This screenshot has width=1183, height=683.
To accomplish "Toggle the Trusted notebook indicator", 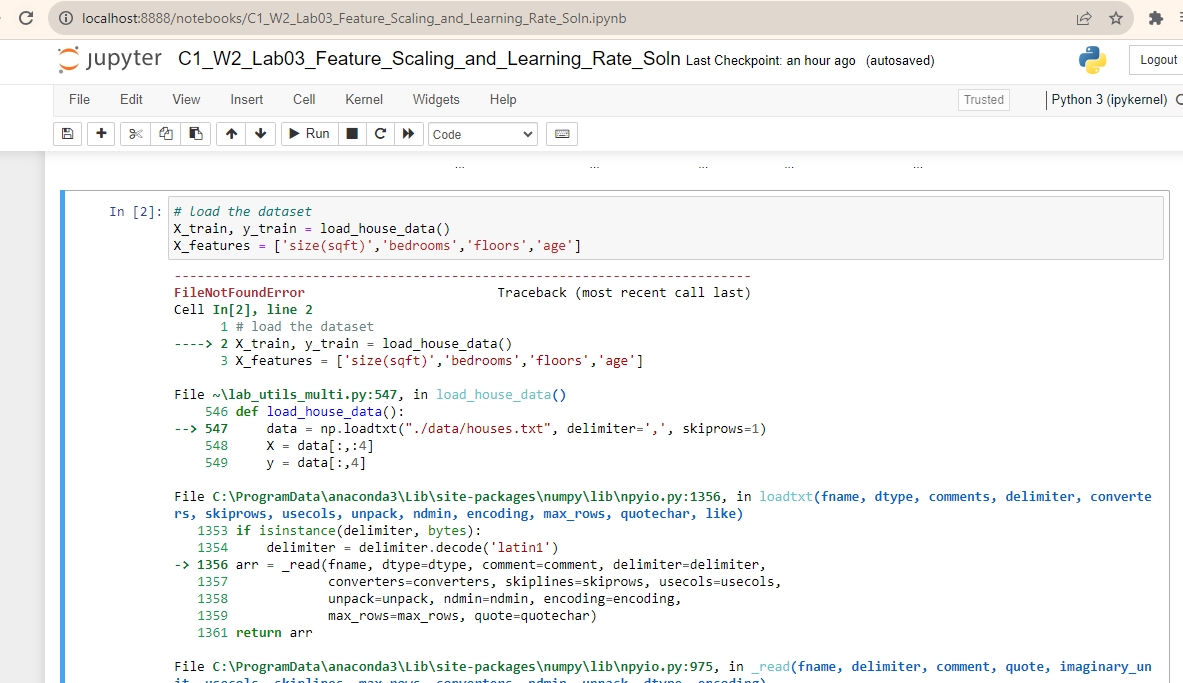I will pos(983,100).
